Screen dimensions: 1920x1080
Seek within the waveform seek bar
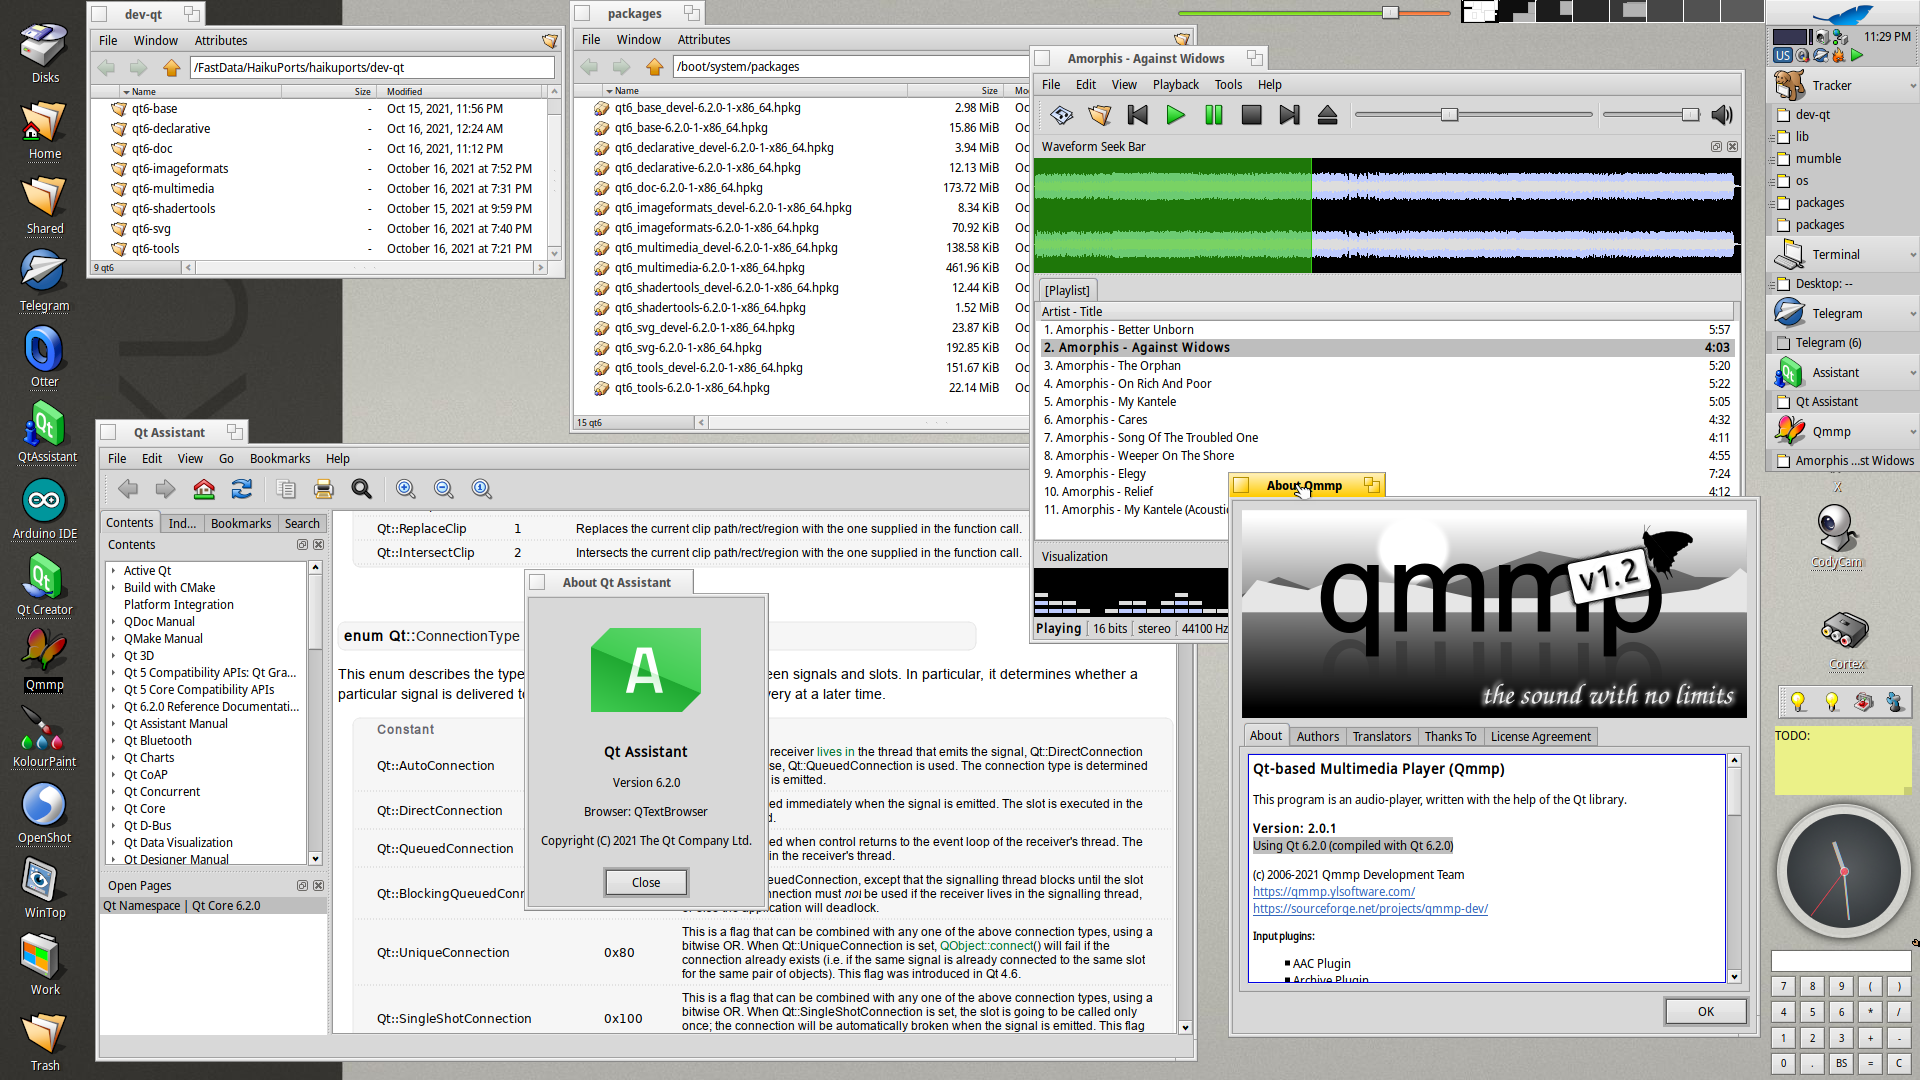pyautogui.click(x=1386, y=216)
